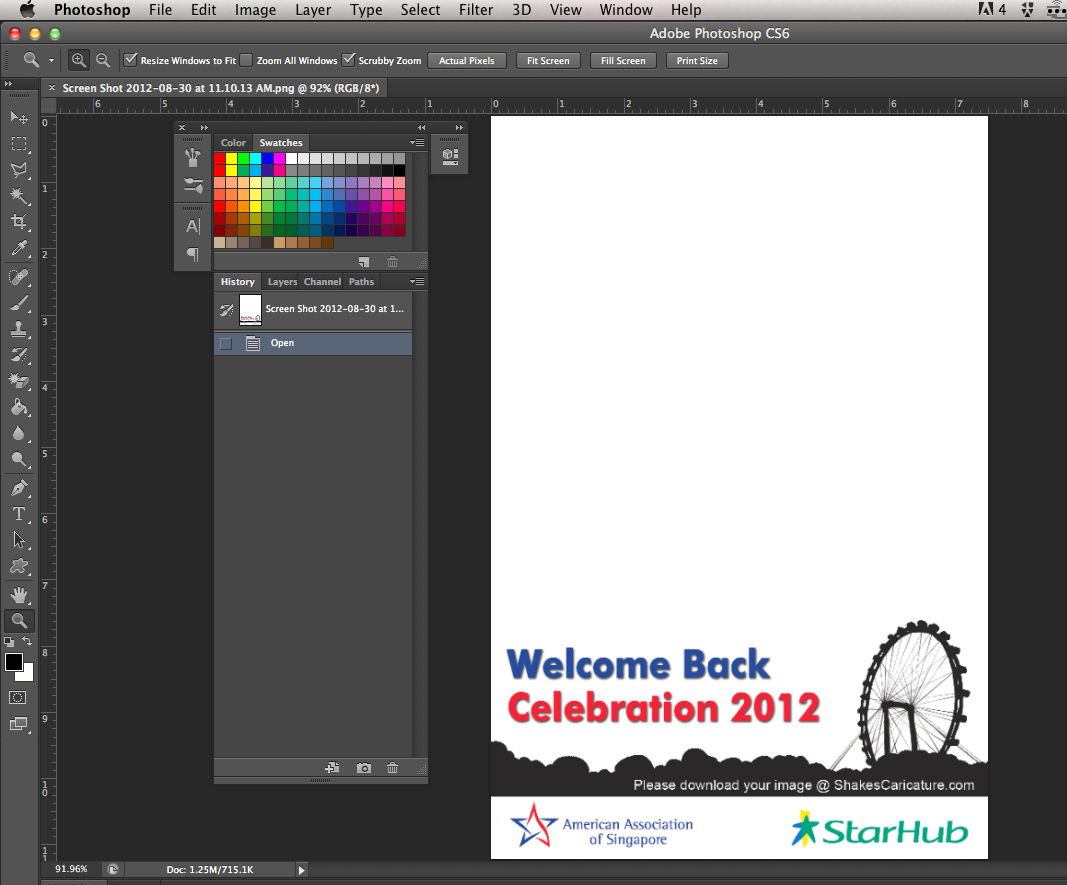Image resolution: width=1067 pixels, height=885 pixels.
Task: Select the Horizontal Type tool
Action: 19,514
